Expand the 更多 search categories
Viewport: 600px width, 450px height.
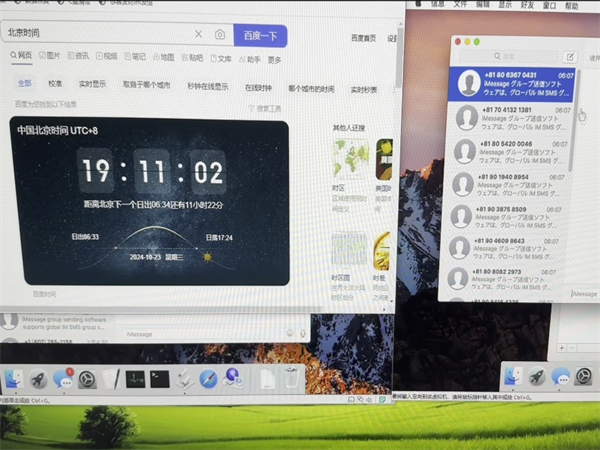[x=273, y=58]
